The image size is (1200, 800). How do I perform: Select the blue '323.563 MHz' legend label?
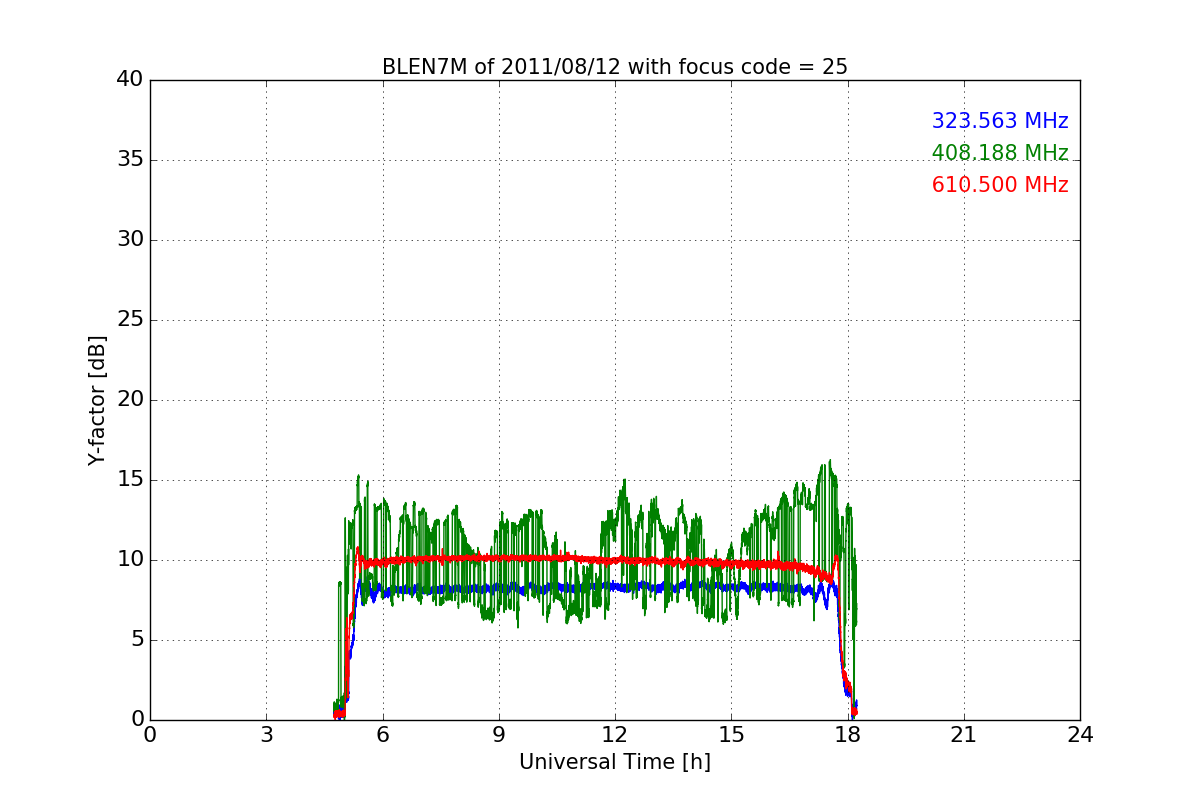1000,121
